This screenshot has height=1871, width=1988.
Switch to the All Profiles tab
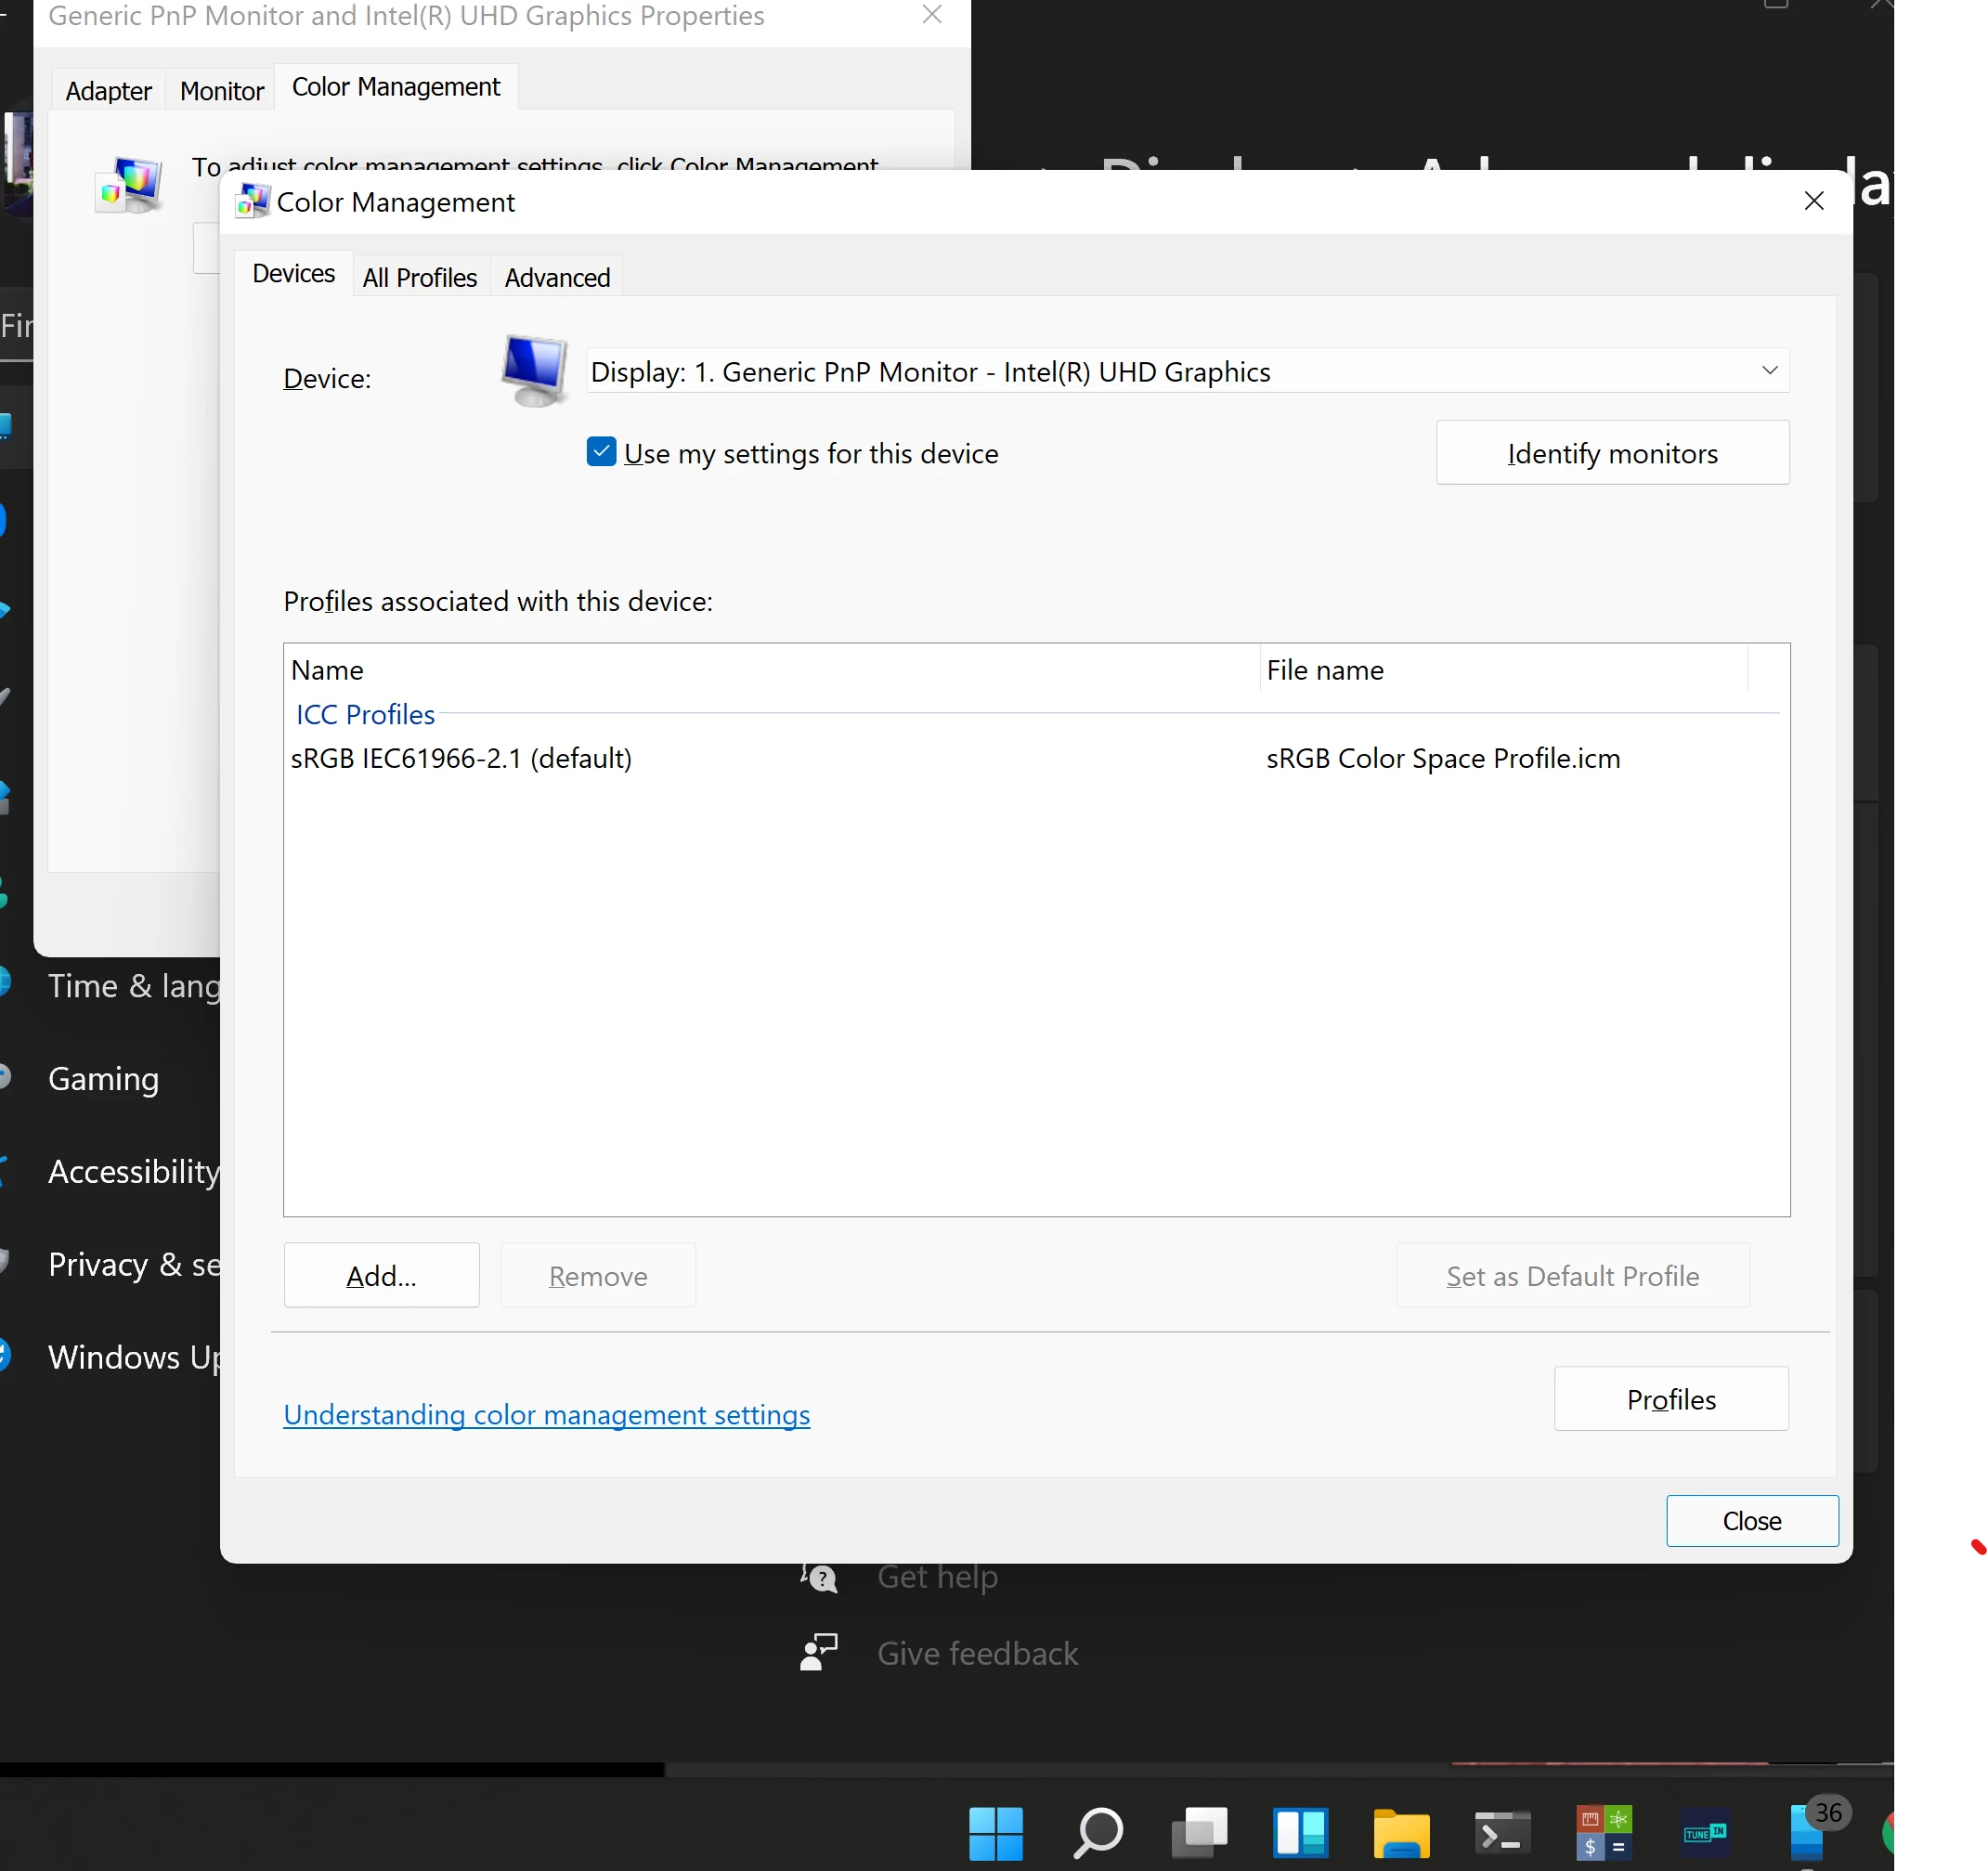coord(420,278)
